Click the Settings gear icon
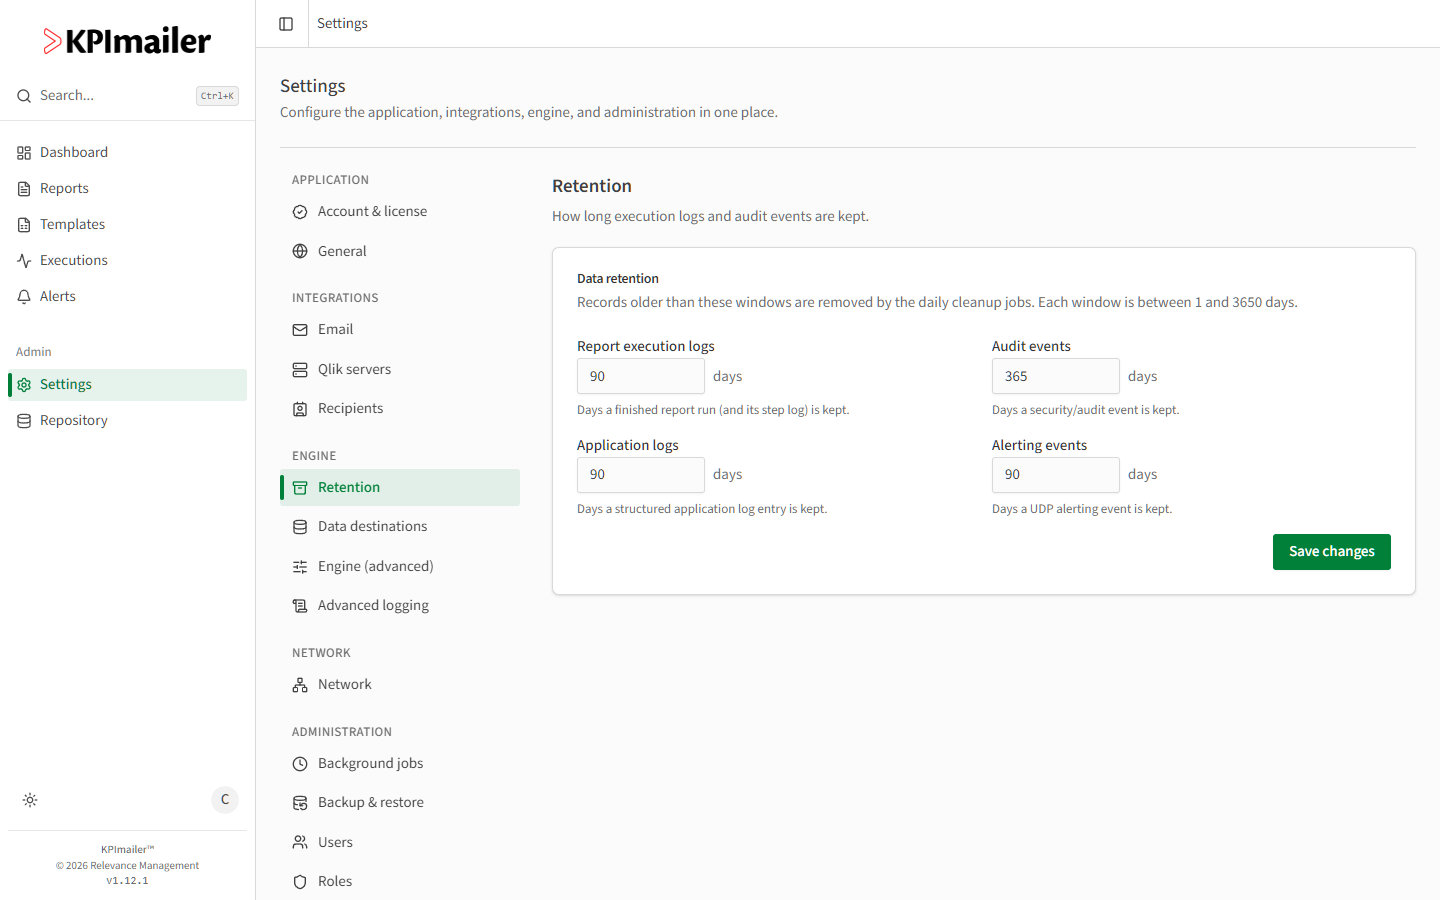Screen dimensions: 1440x900 pyautogui.click(x=24, y=385)
